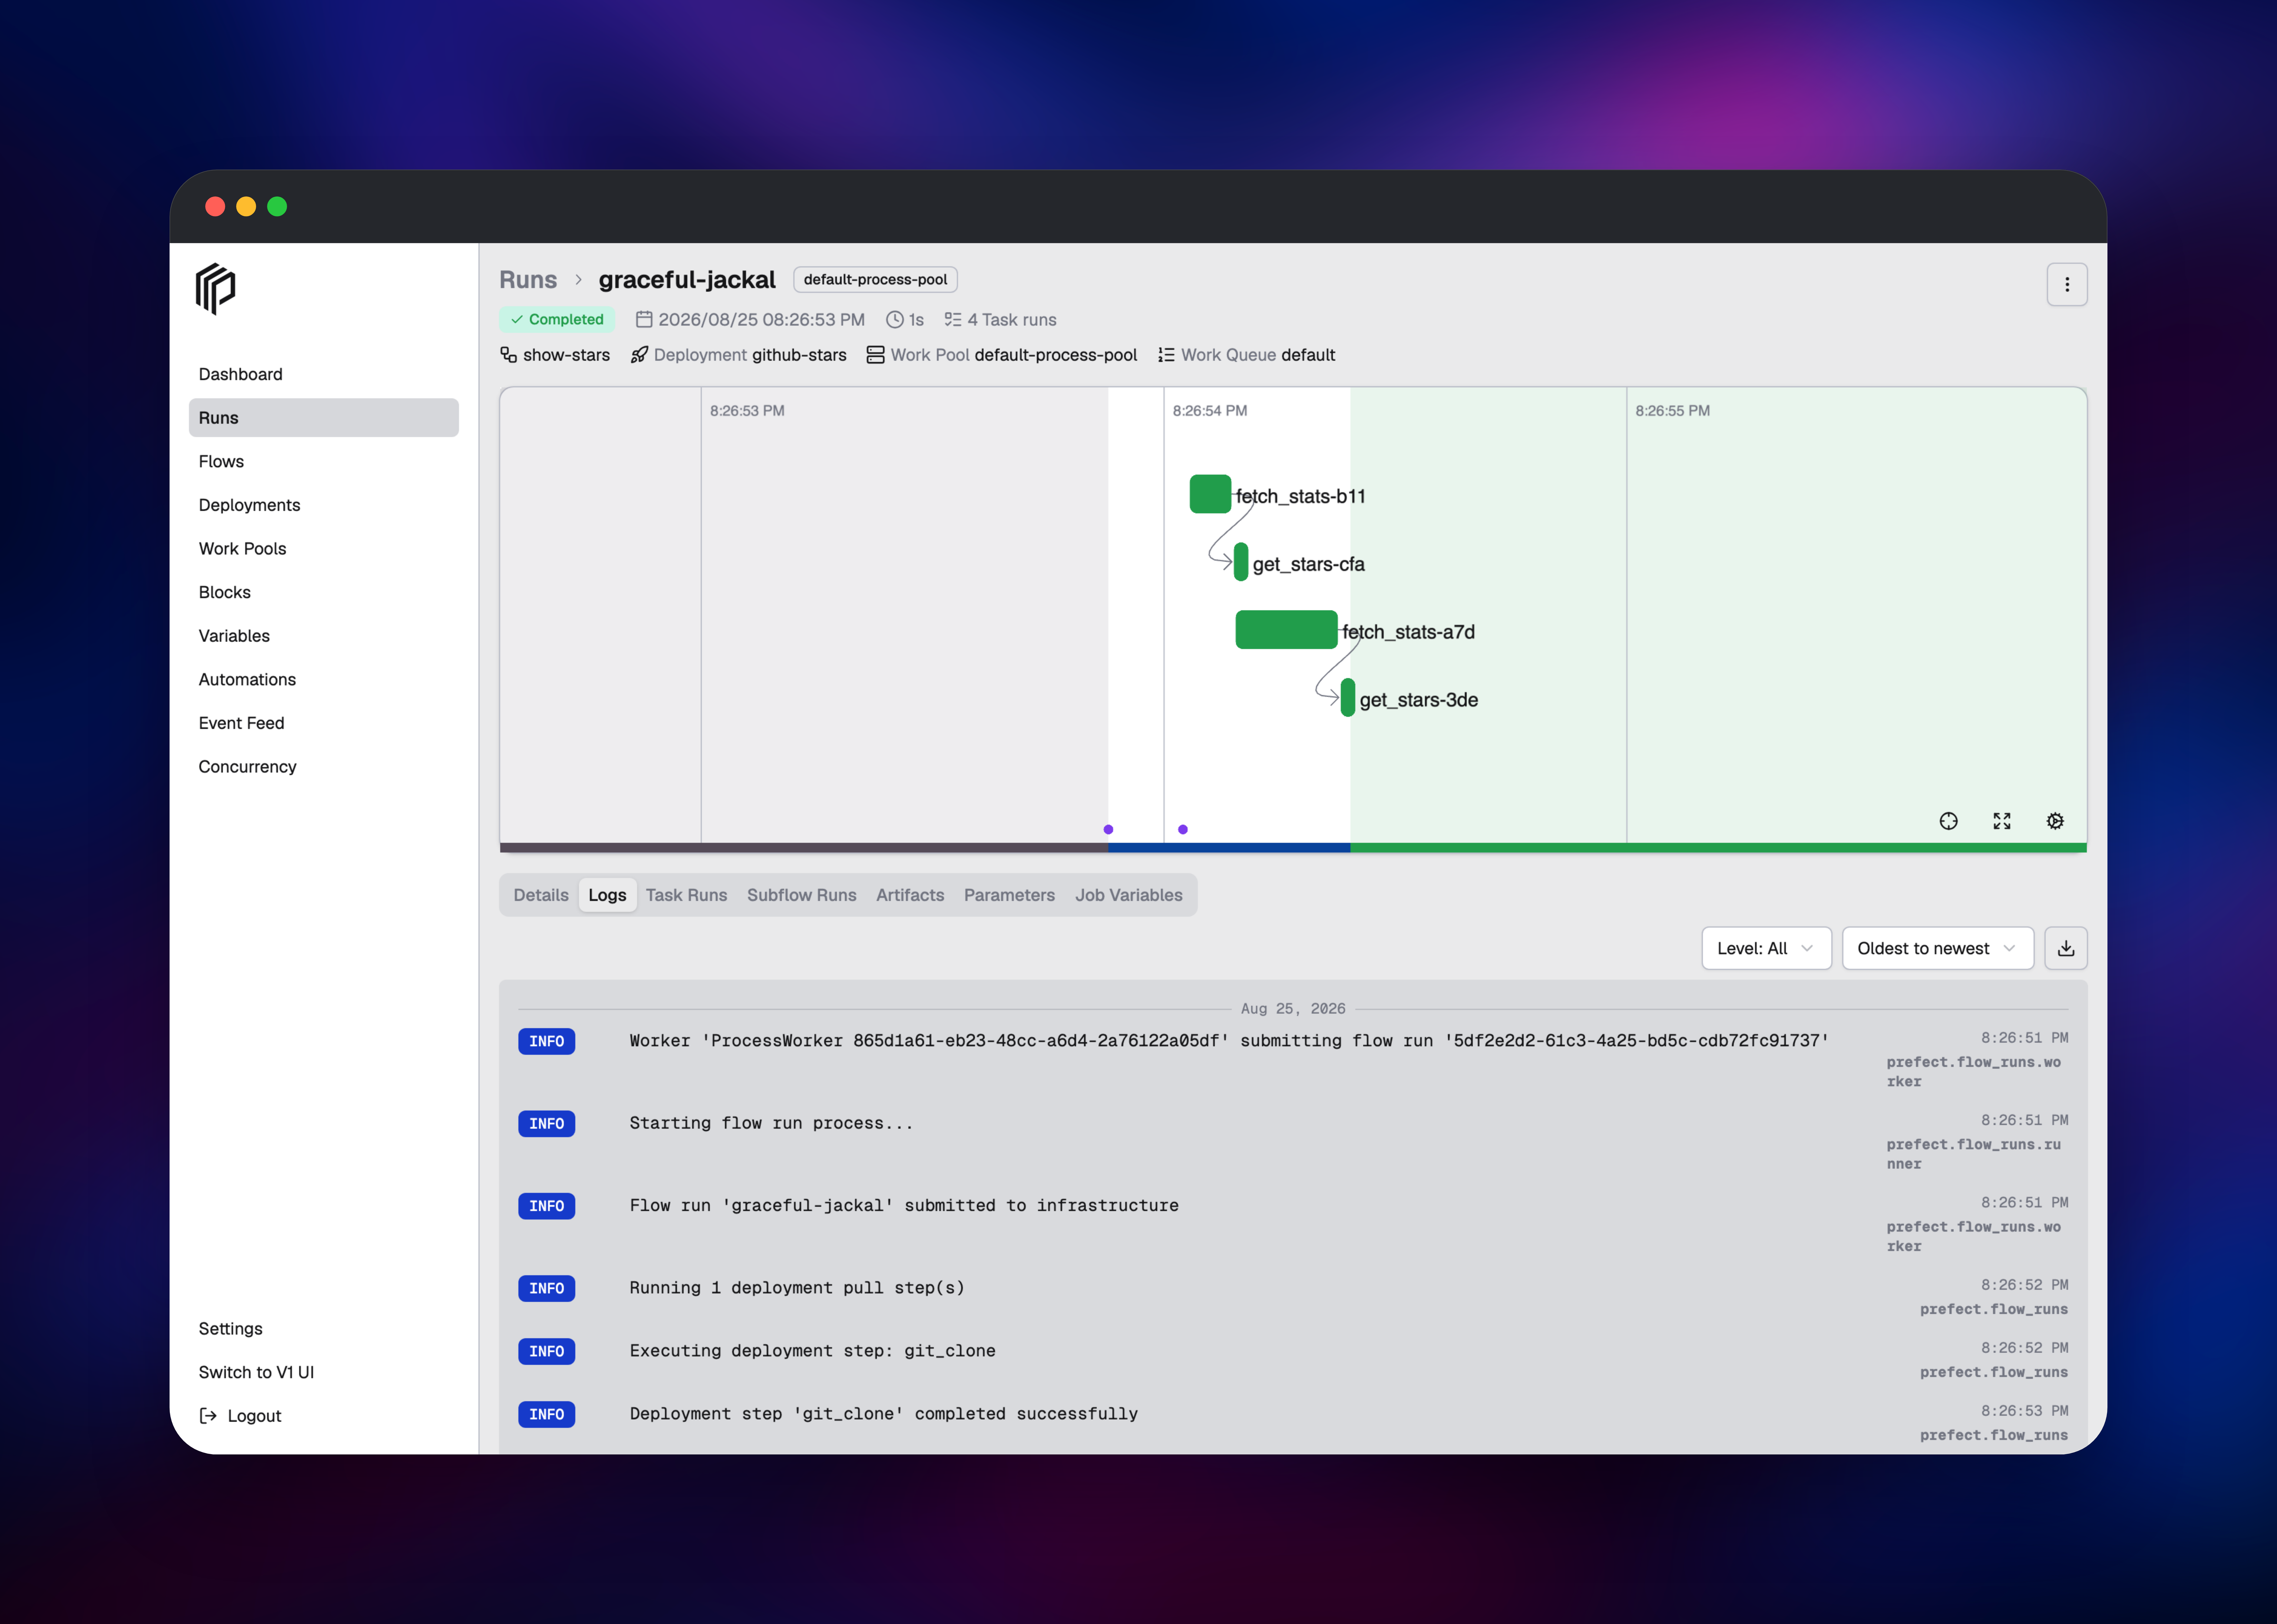
Task: Switch to the Details tab
Action: (x=541, y=895)
